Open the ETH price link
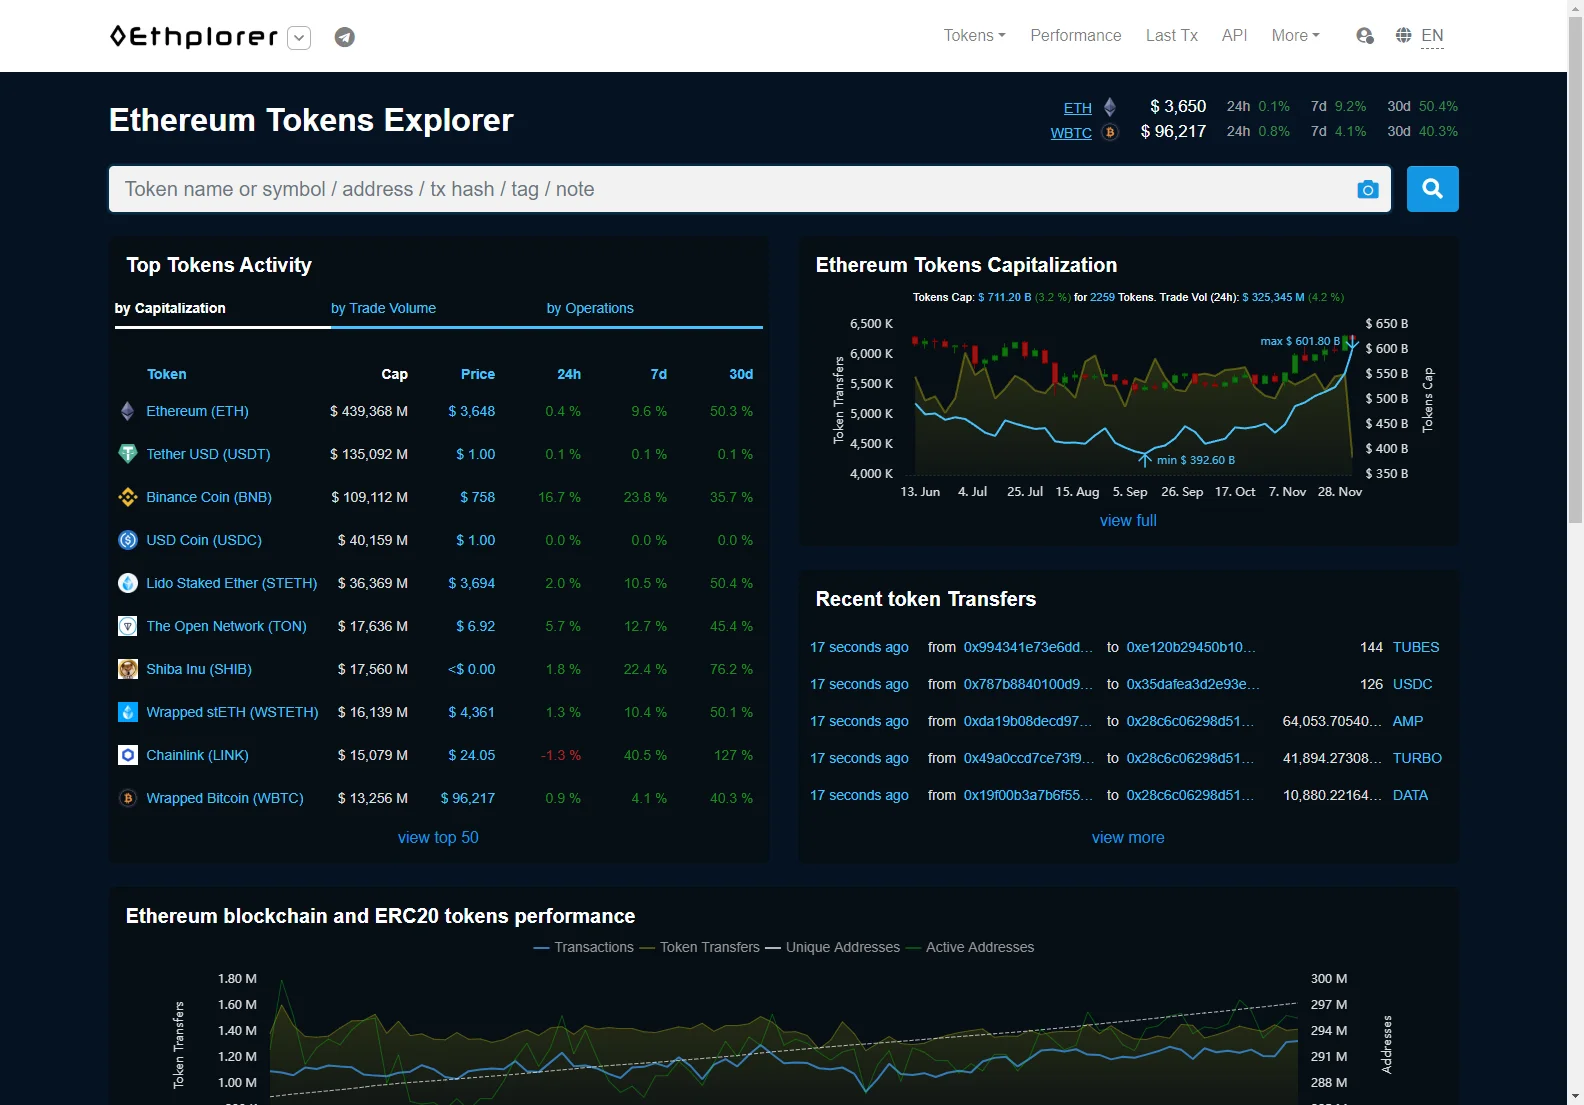 pos(1077,108)
